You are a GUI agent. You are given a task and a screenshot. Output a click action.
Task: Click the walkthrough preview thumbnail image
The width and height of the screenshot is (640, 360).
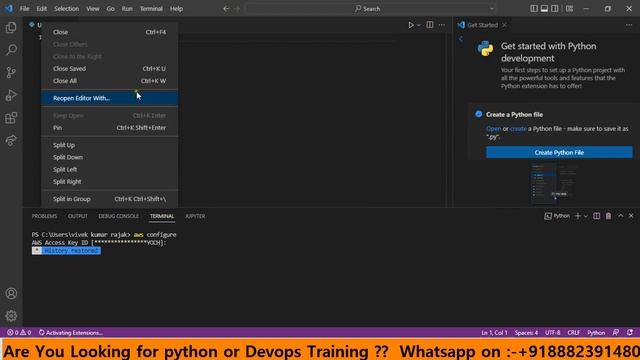coord(553,184)
